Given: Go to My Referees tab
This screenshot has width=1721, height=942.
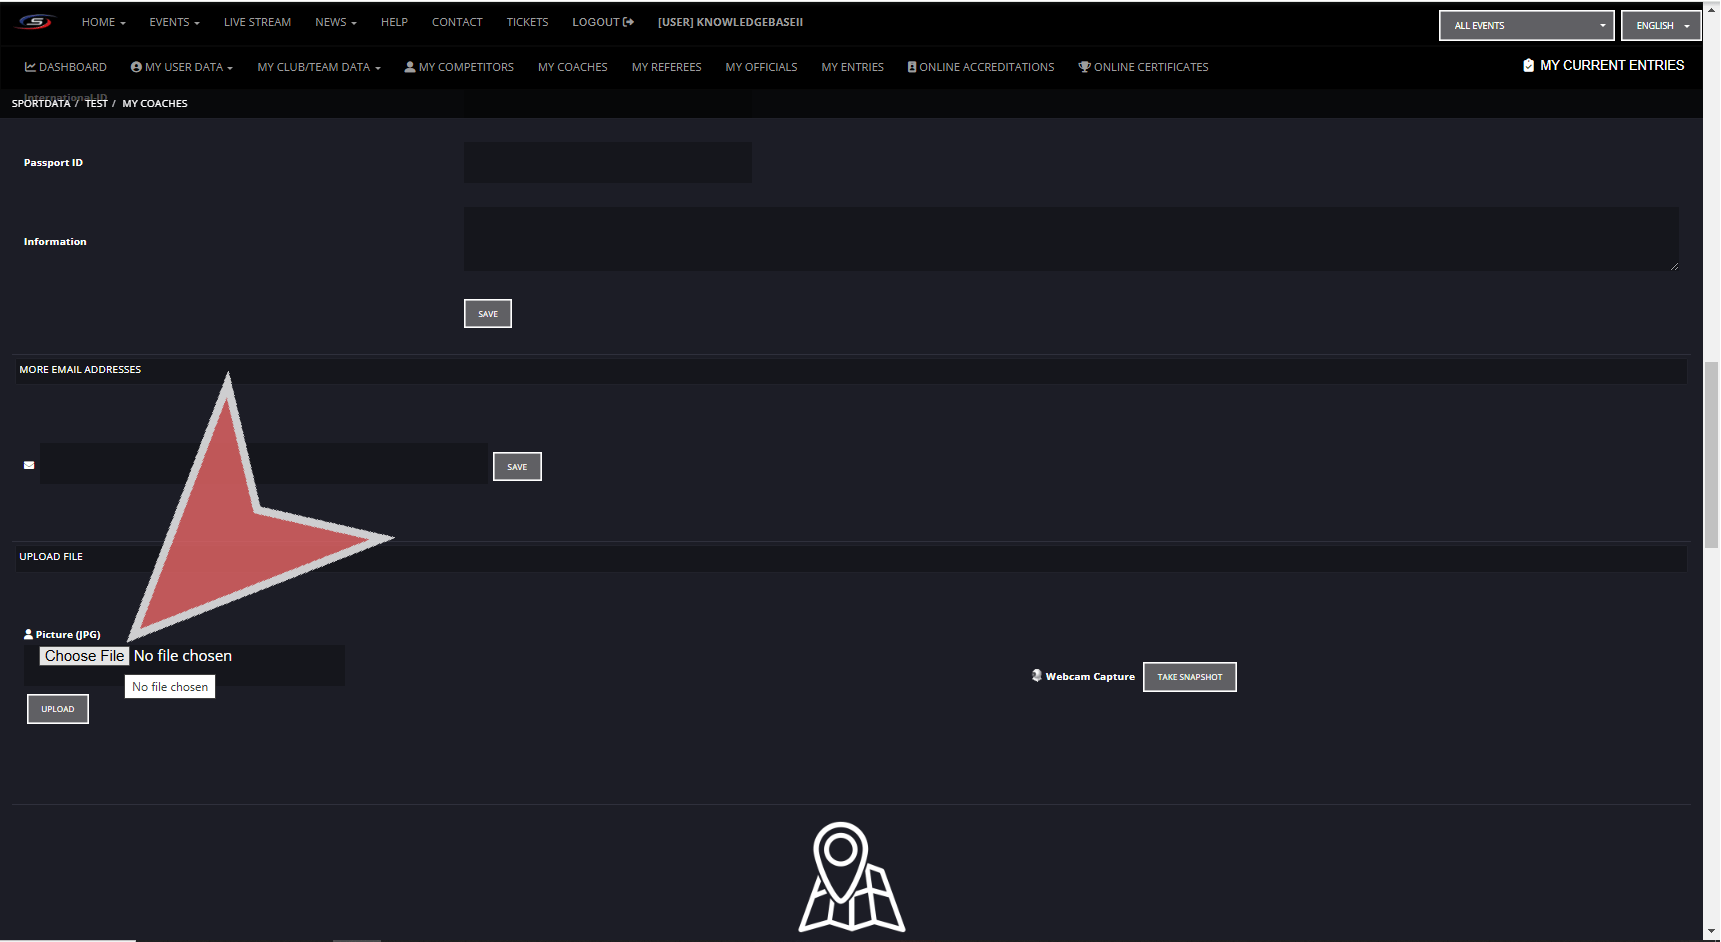Looking at the screenshot, I should (666, 67).
